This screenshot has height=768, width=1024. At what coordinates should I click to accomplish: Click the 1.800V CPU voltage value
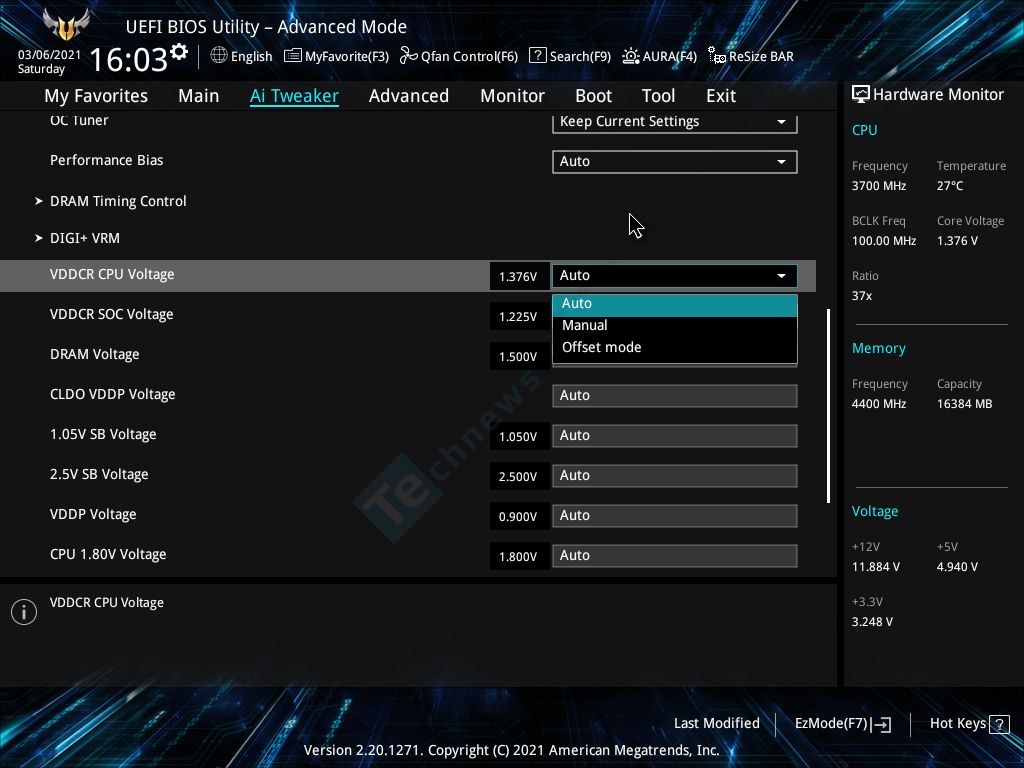[x=519, y=556]
